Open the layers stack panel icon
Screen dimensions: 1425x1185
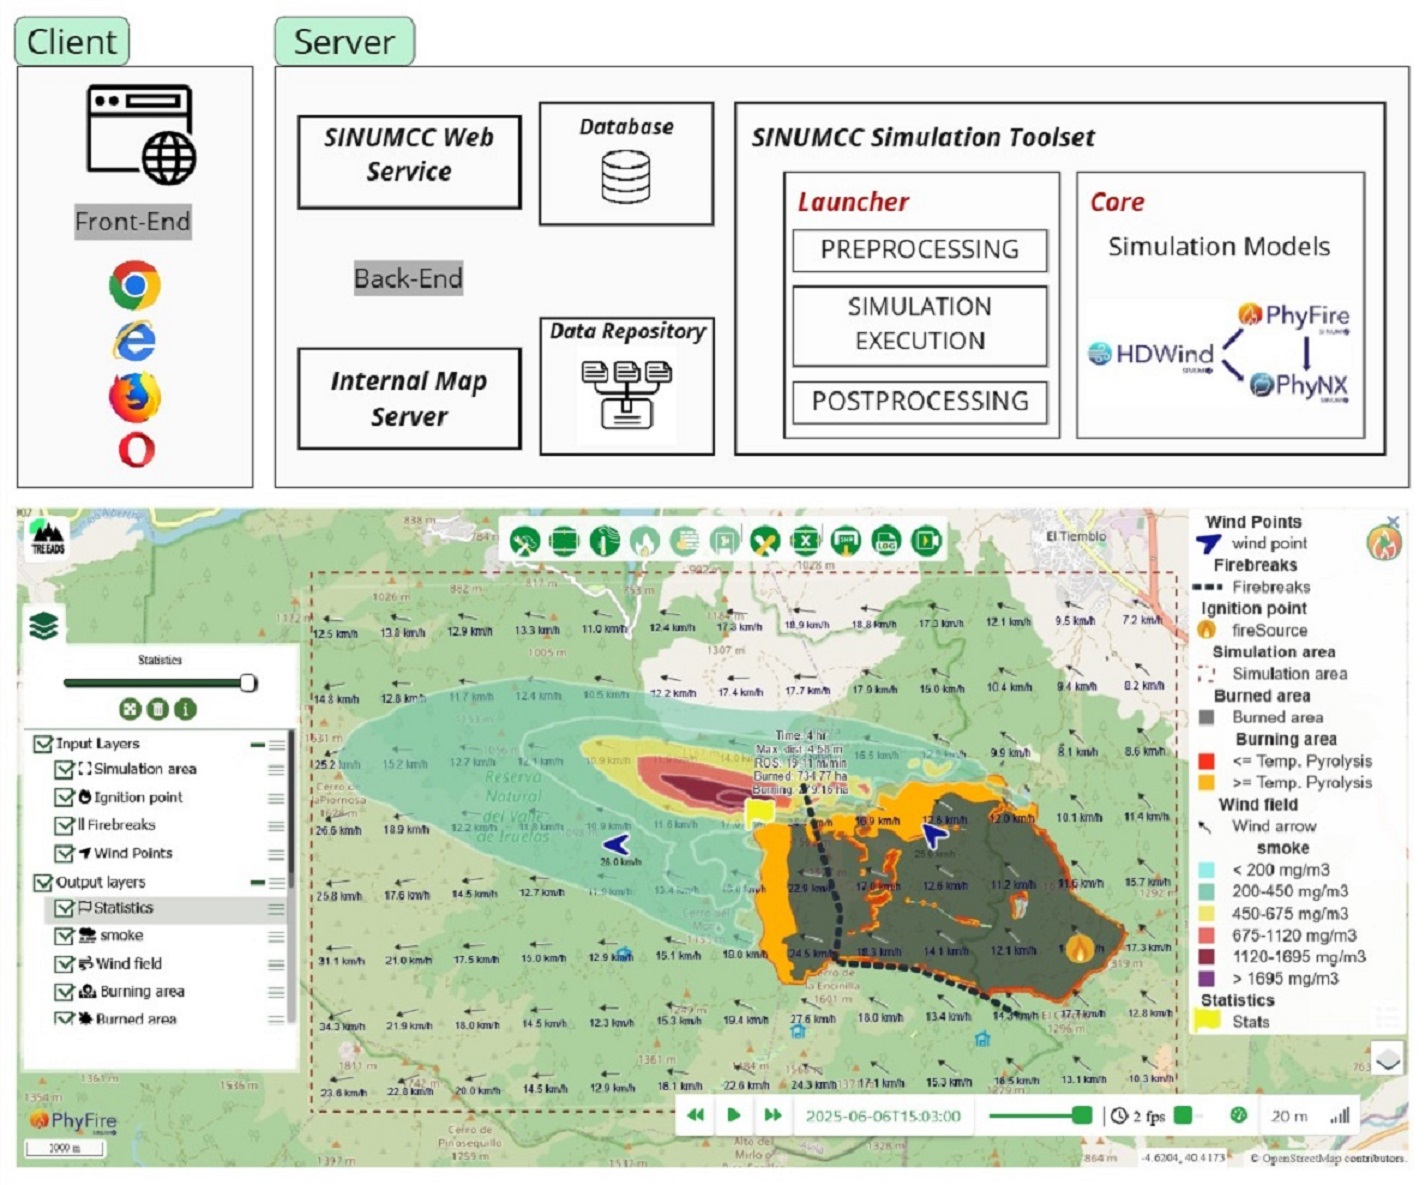click(44, 627)
